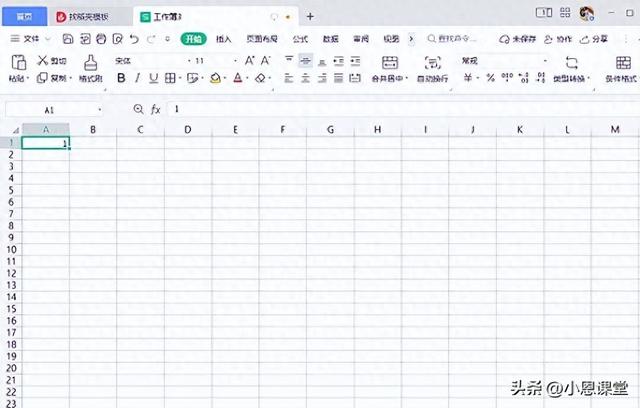The image size is (640, 408).
Task: Apply percent style format
Action: tap(491, 78)
